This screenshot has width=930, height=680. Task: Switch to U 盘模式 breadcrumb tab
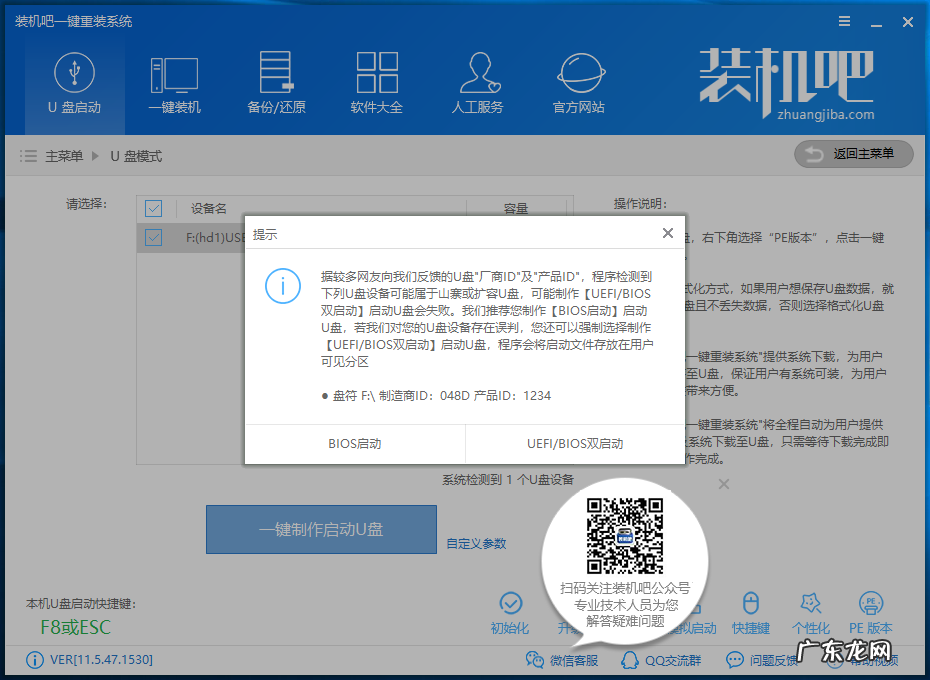(136, 155)
